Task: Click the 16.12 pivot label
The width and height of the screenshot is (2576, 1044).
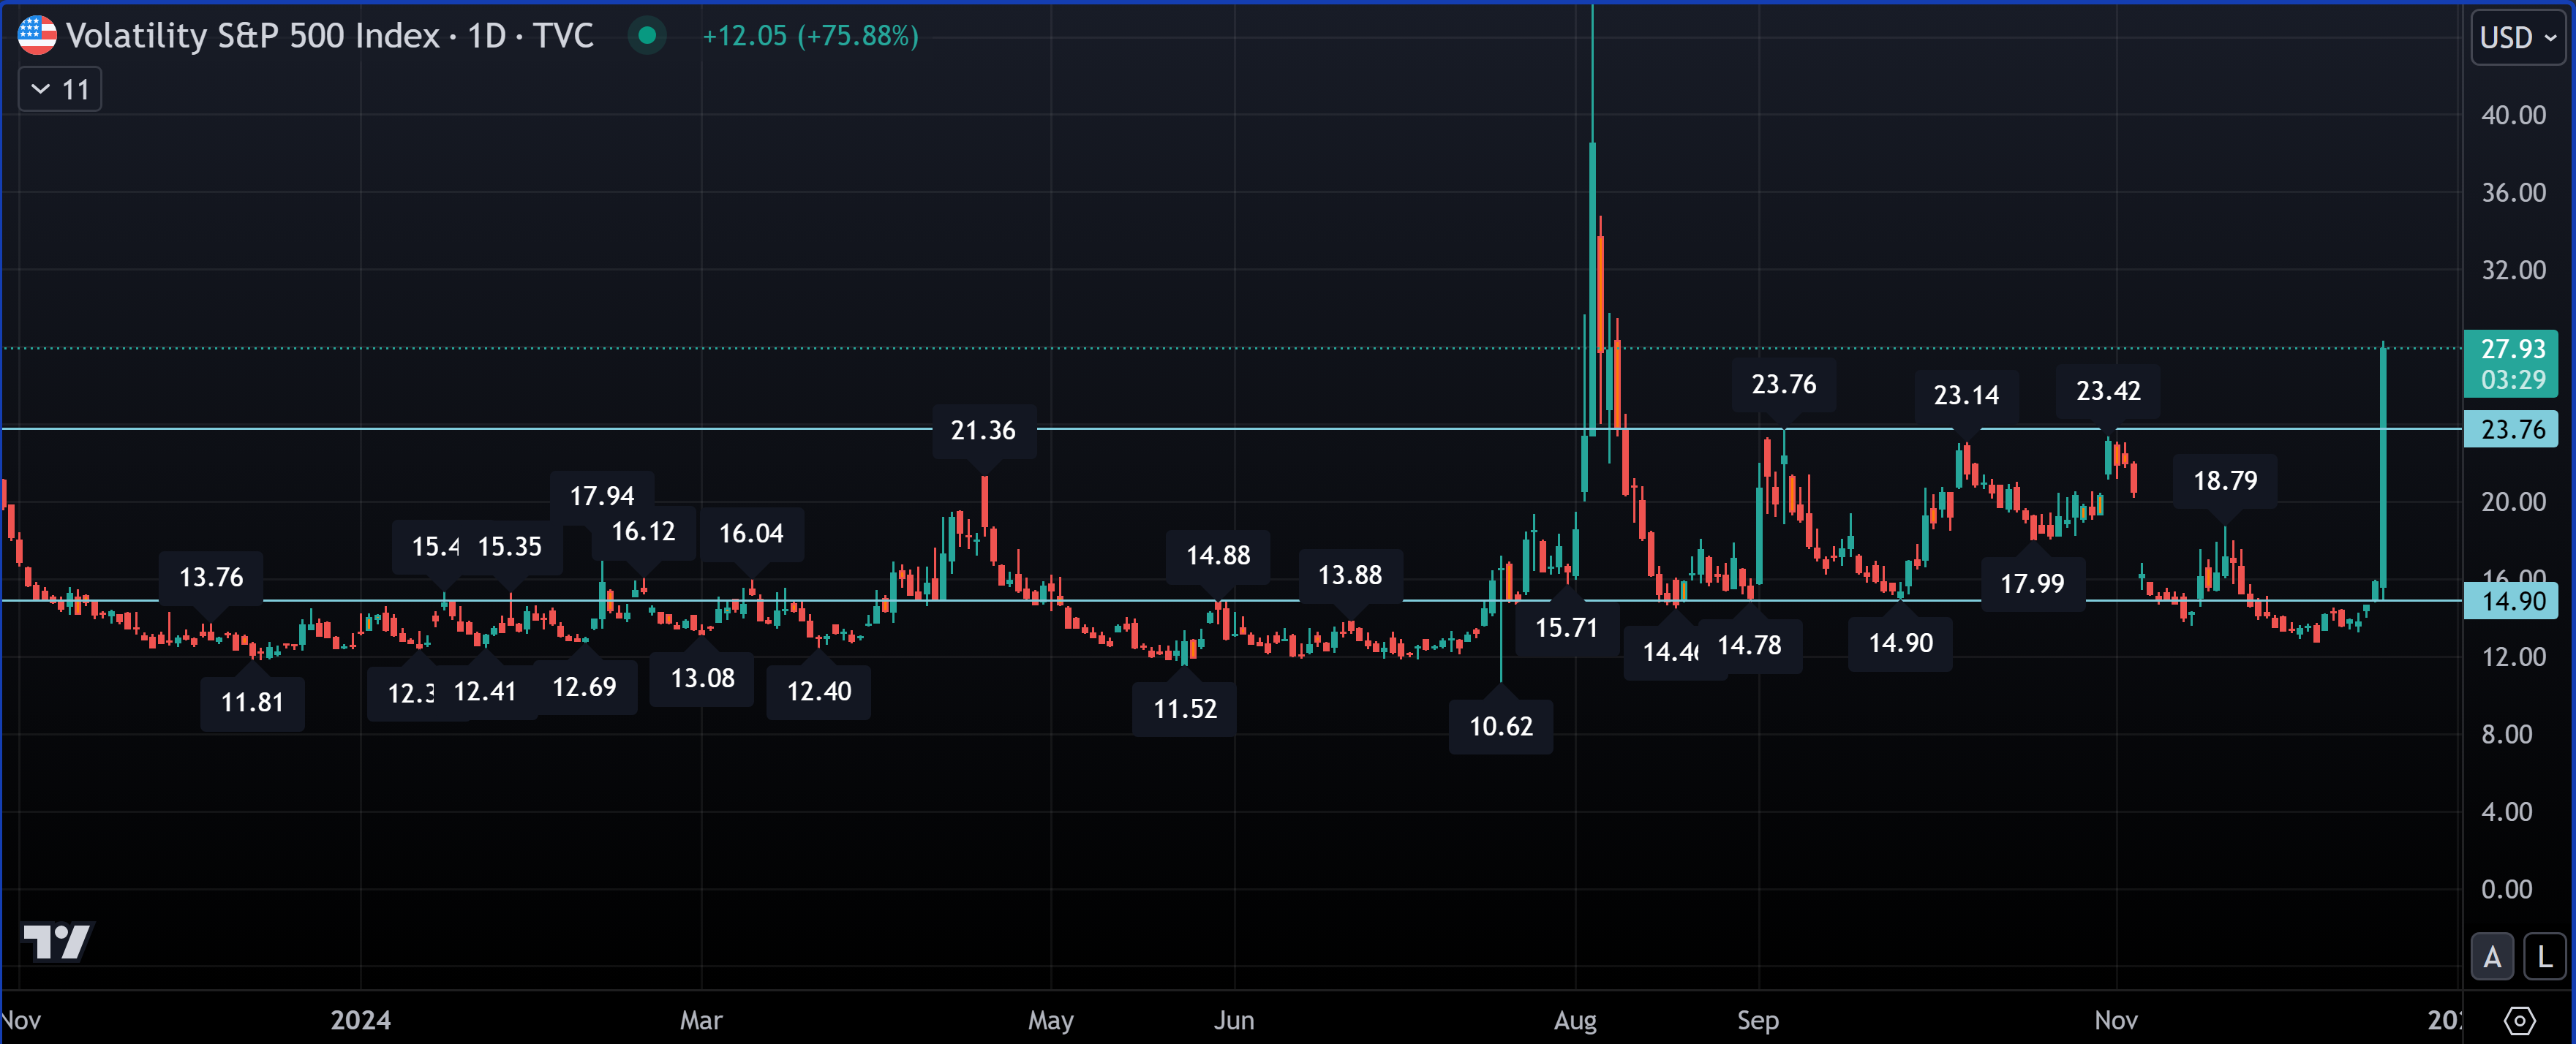Action: click(x=643, y=532)
